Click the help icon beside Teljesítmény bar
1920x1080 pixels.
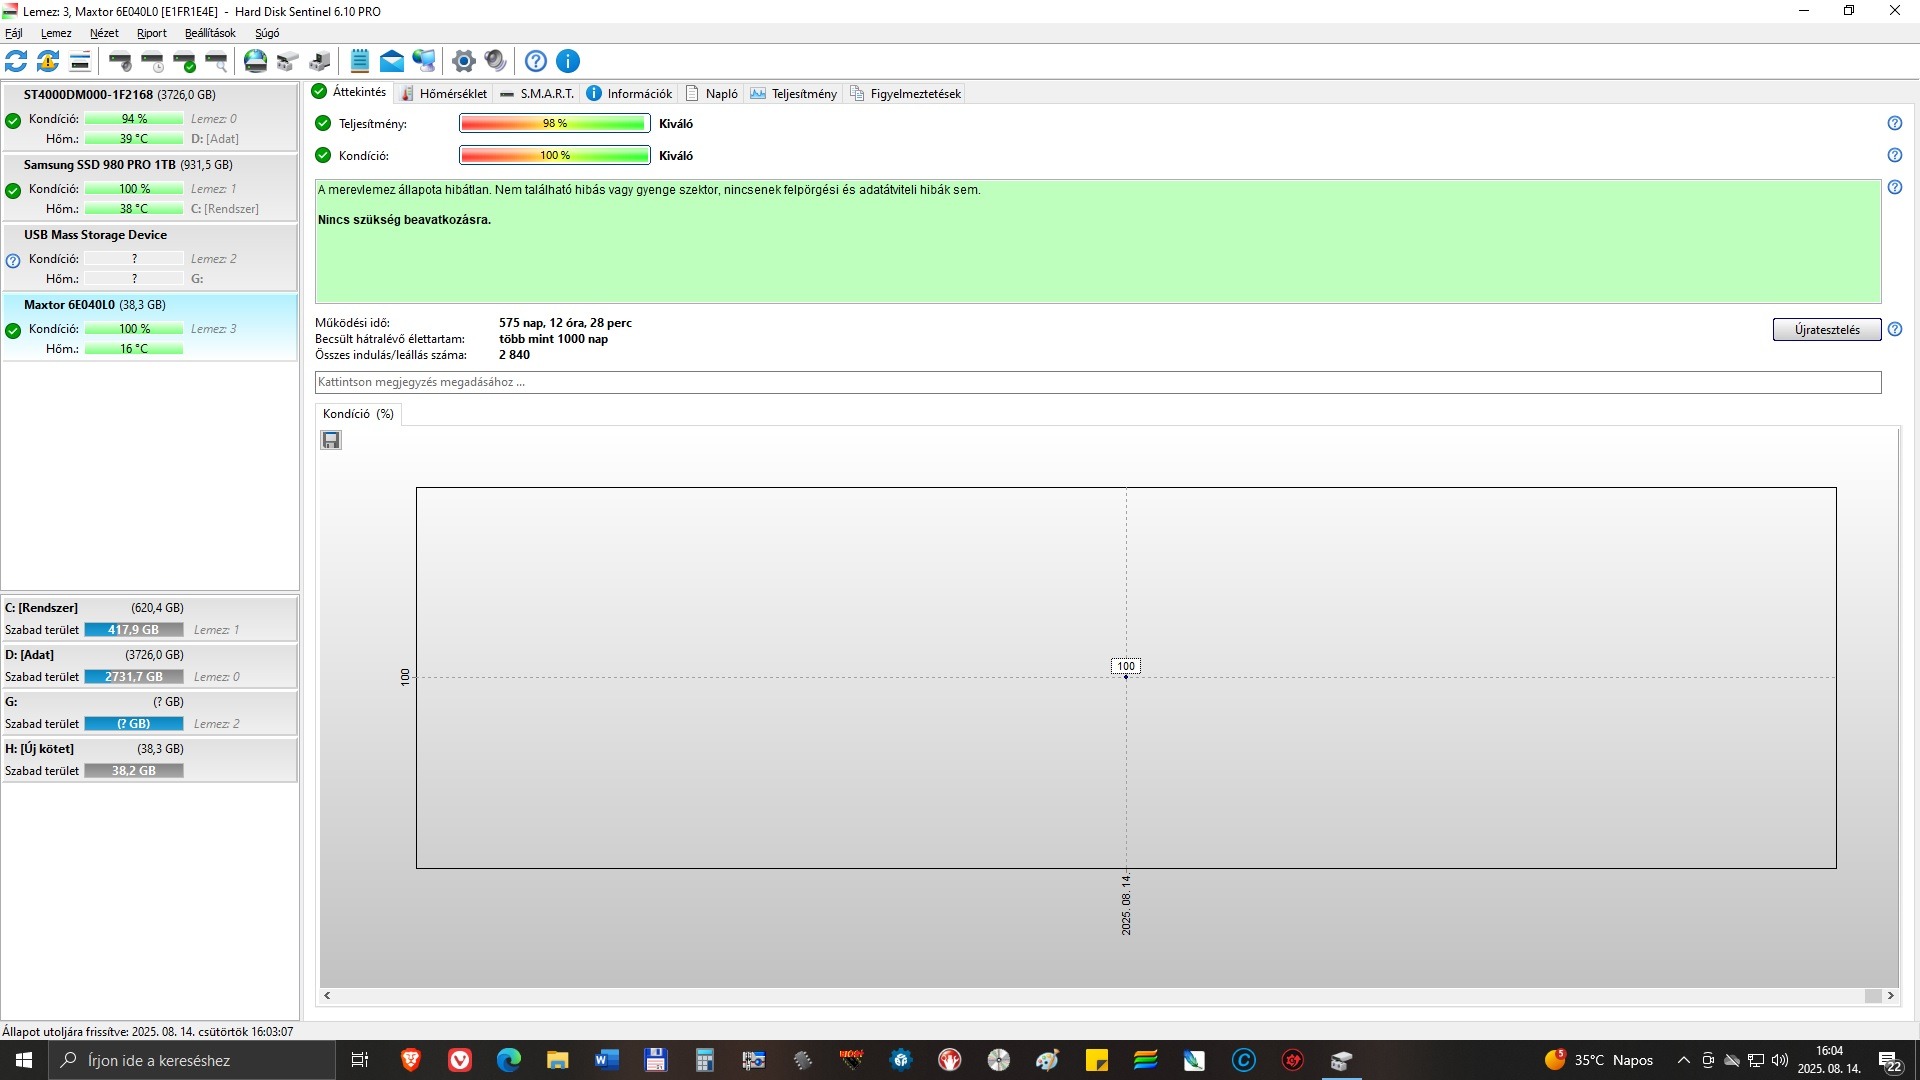[x=1894, y=123]
